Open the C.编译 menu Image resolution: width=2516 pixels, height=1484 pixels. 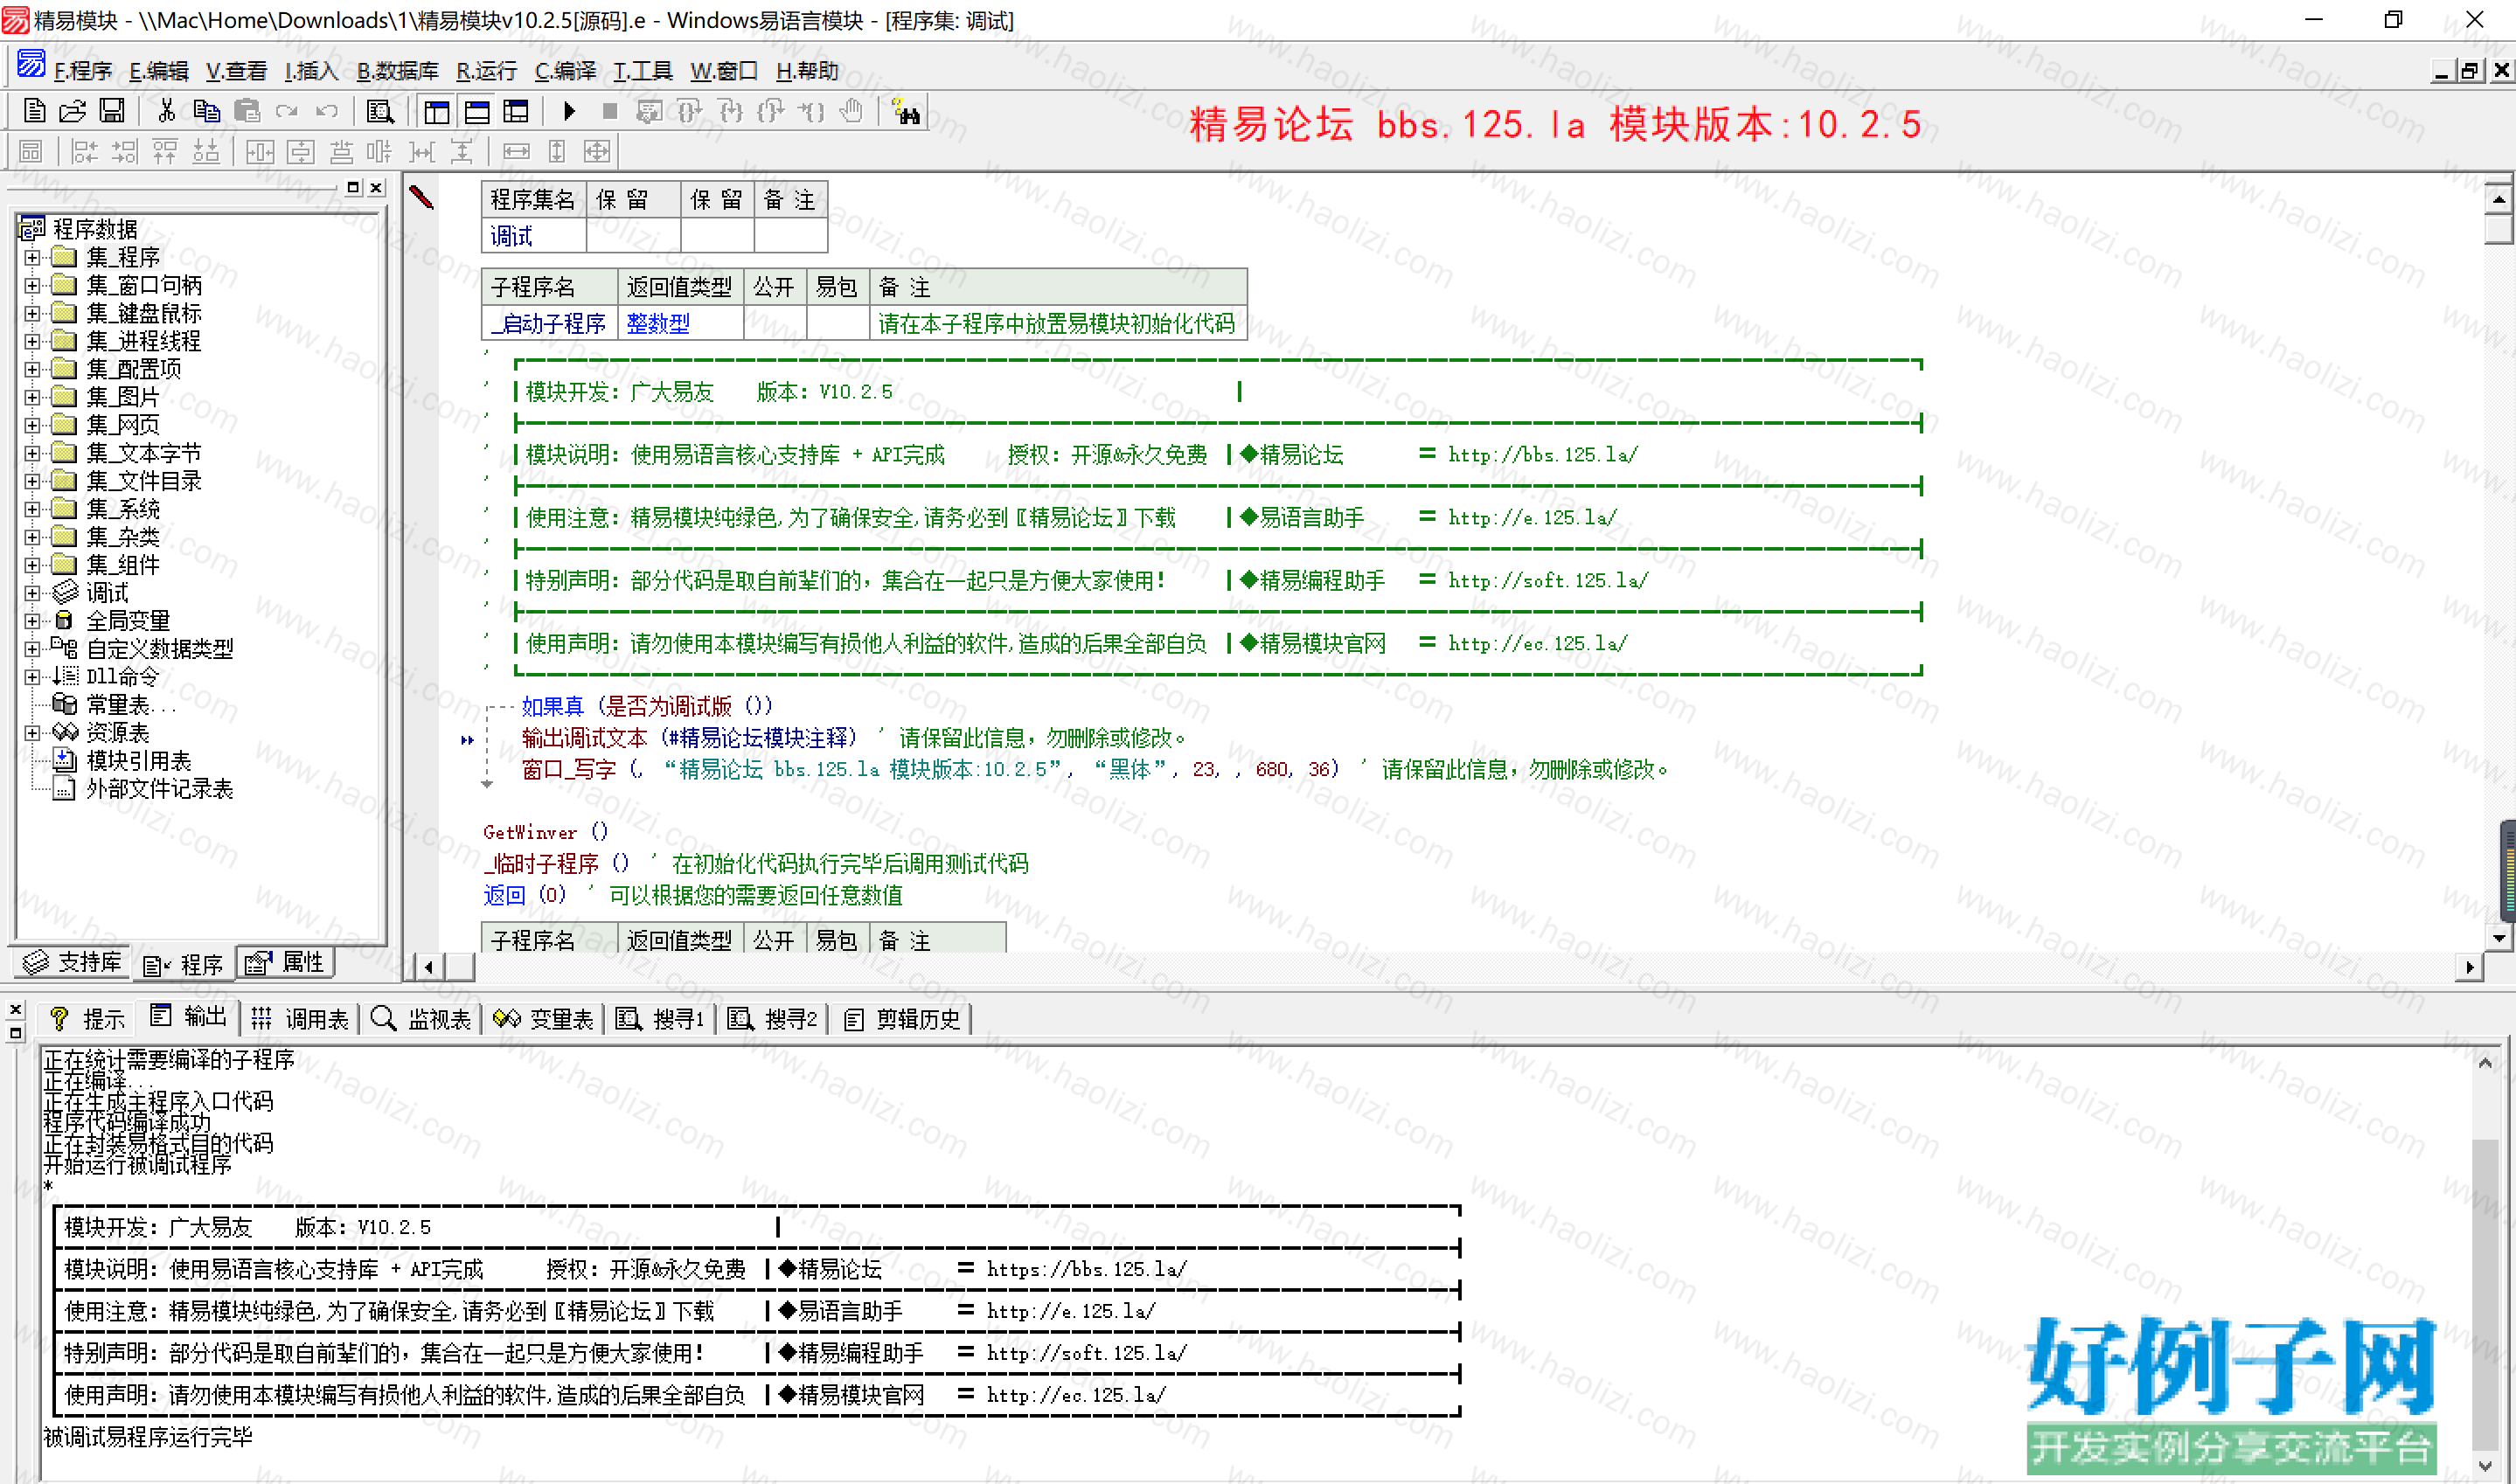coord(565,71)
